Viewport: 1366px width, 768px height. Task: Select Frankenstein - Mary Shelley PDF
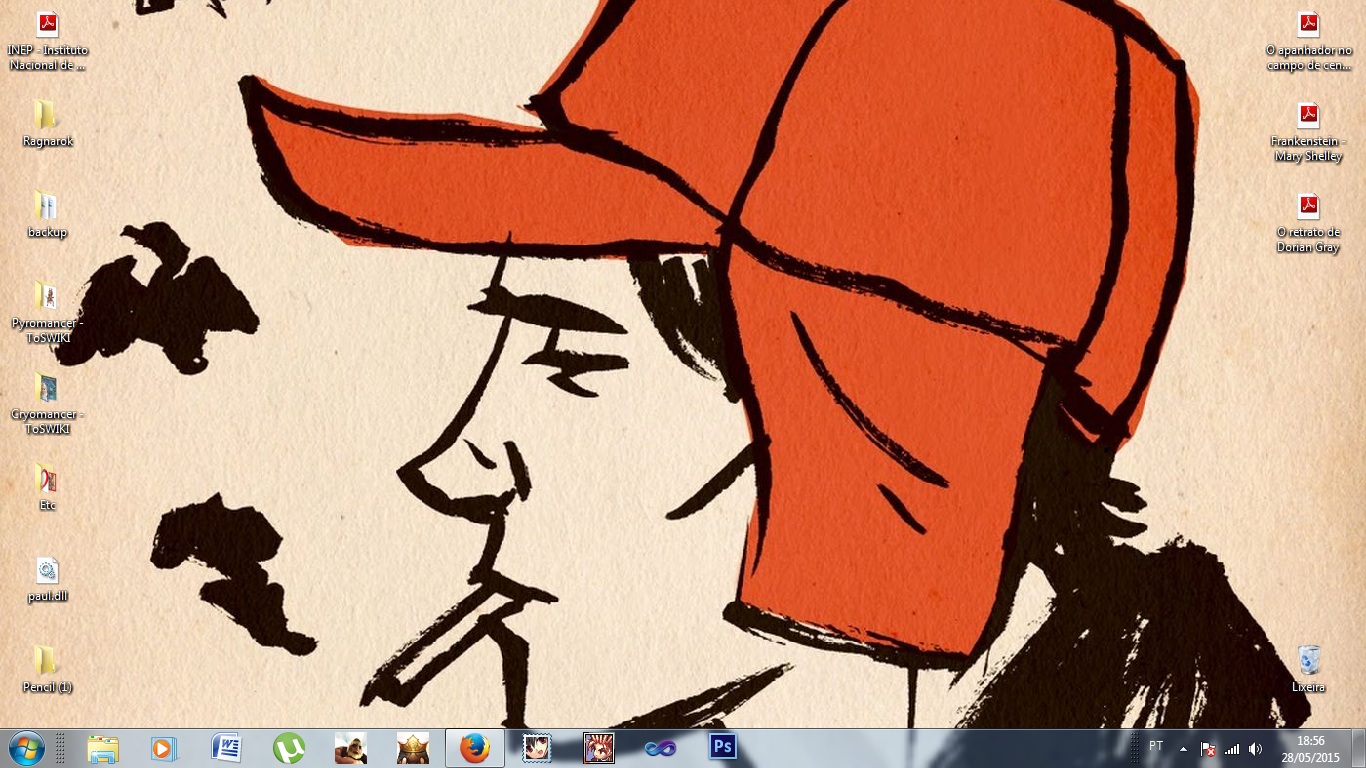click(1308, 131)
